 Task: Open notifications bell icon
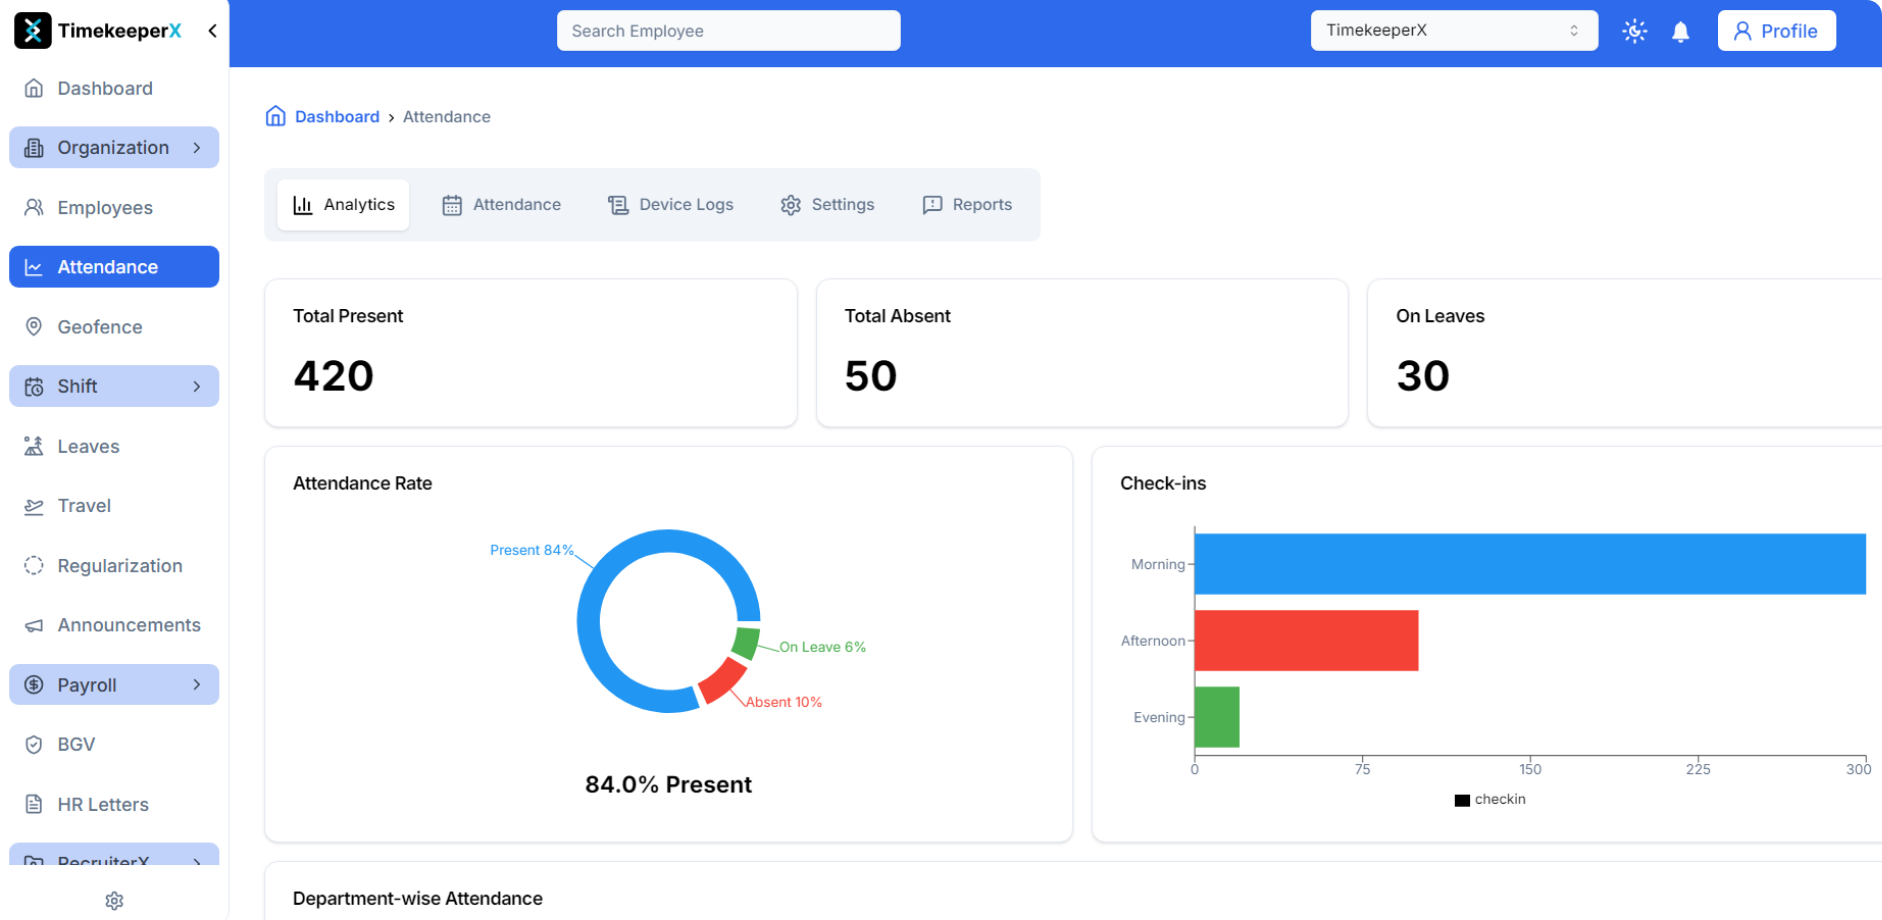(1681, 31)
